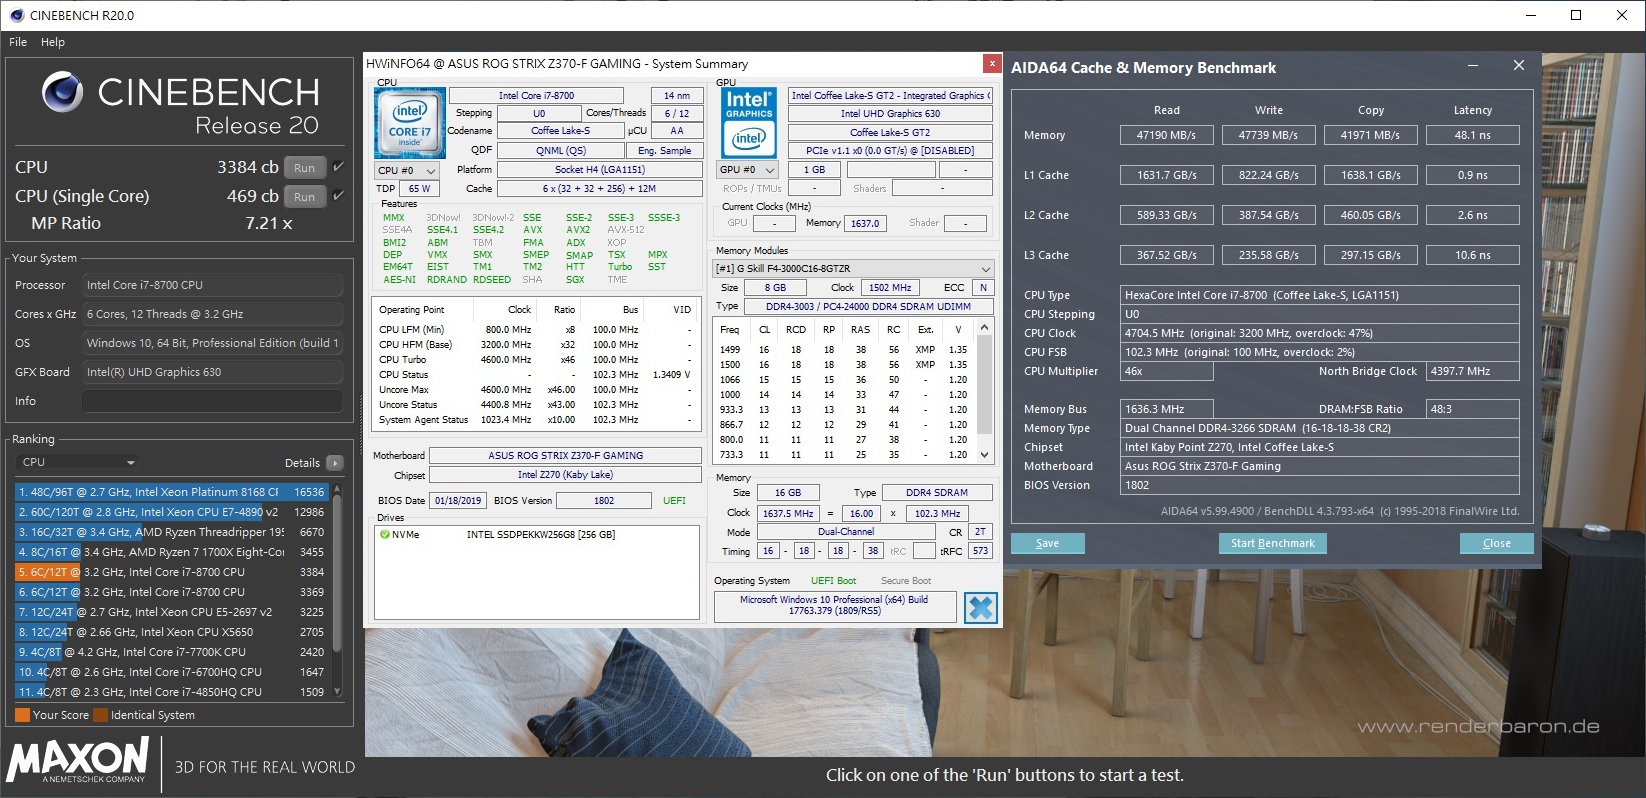Close the HWiNFO64 System Summary window

991,63
